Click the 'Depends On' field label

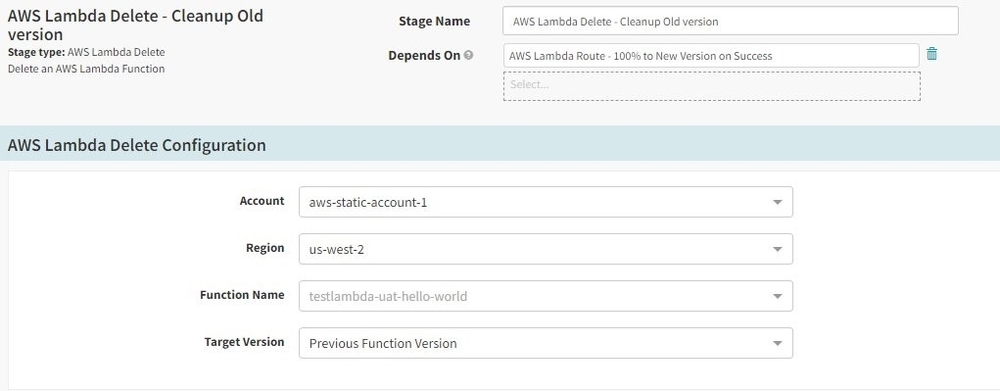pyautogui.click(x=424, y=55)
